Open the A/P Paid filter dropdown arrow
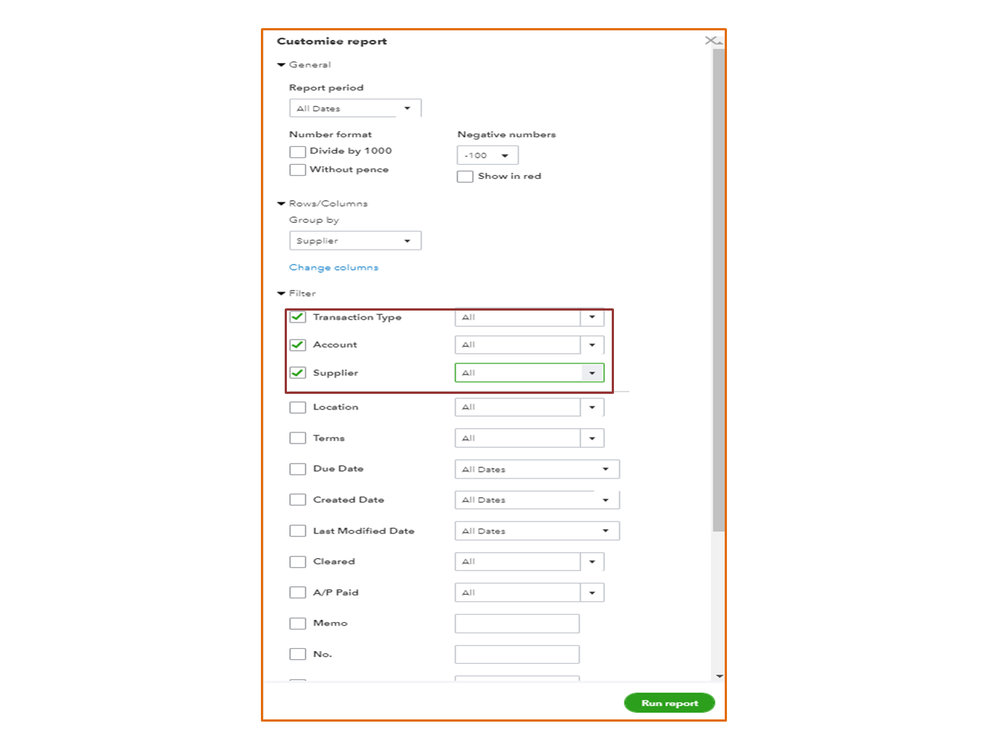 coord(592,593)
